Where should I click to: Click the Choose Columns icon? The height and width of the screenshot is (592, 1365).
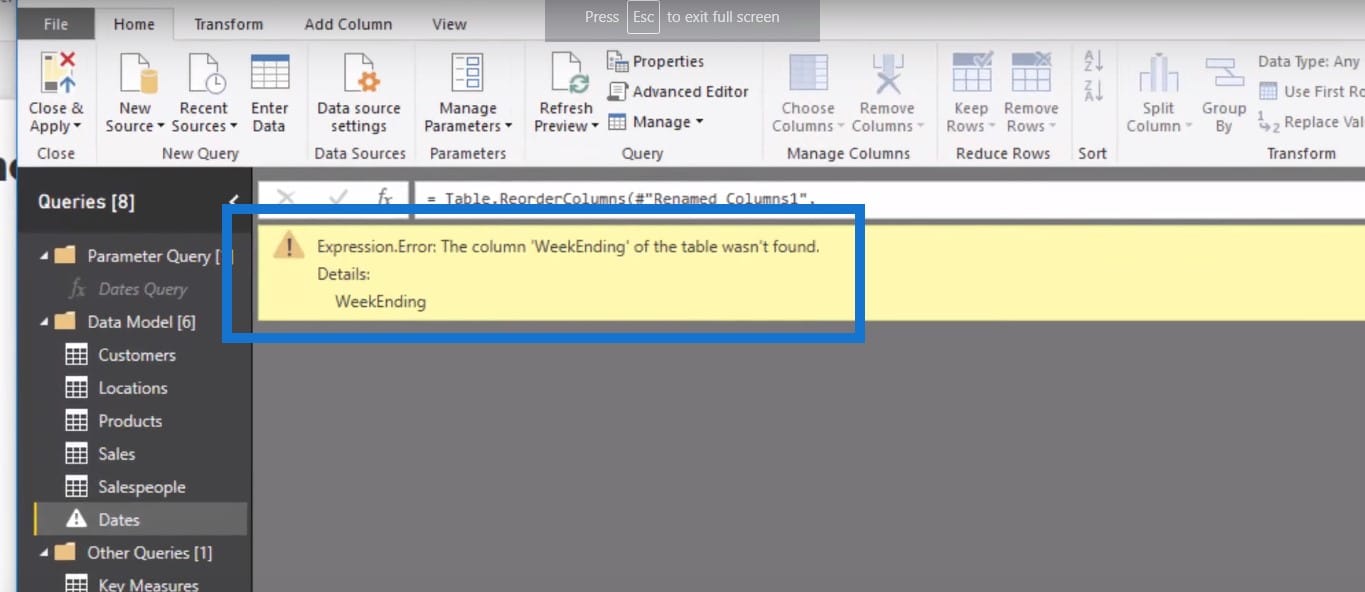[x=808, y=74]
